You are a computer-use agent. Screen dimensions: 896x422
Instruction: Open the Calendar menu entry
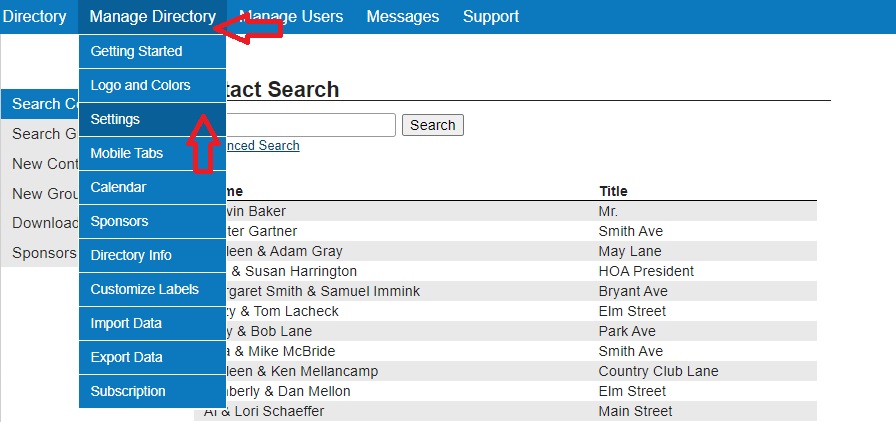coord(118,187)
